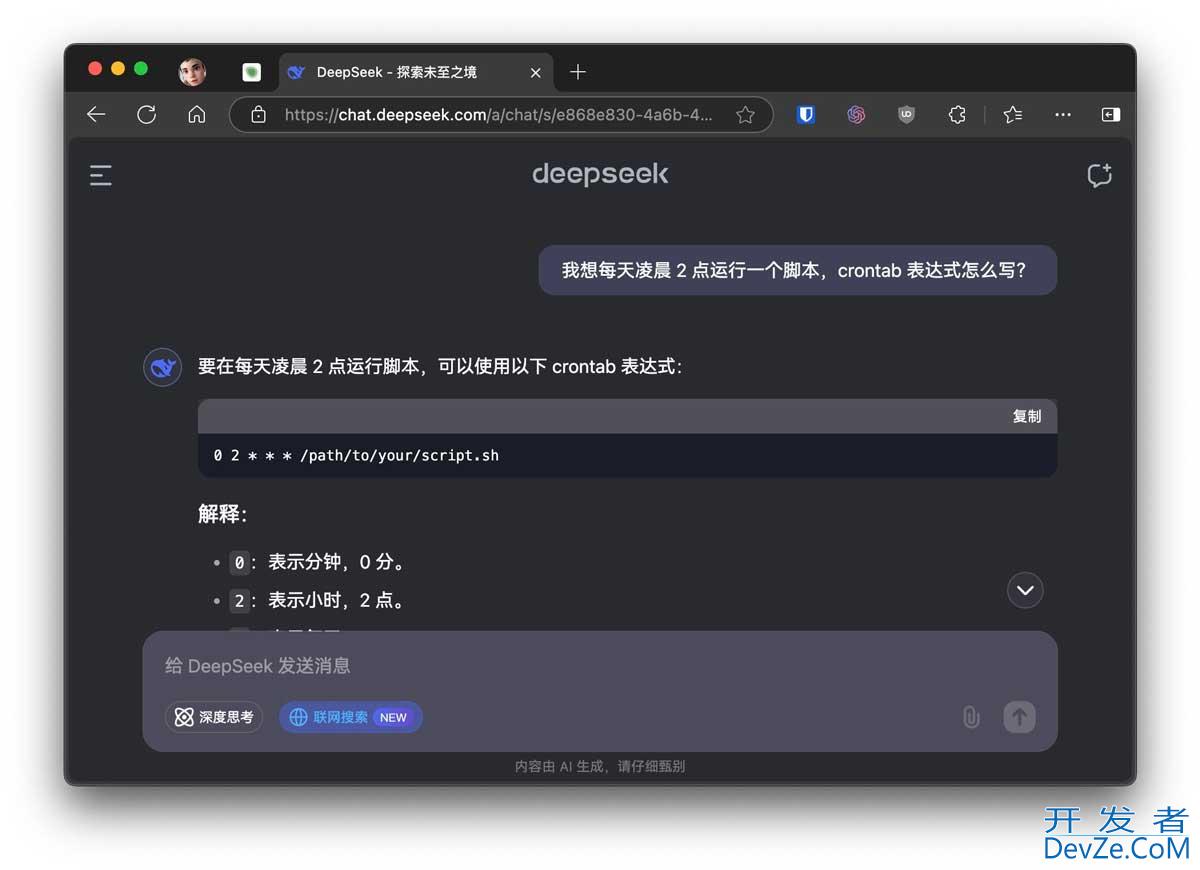The height and width of the screenshot is (870, 1200).
Task: Copy the code using the 复制 button
Action: (x=1027, y=416)
